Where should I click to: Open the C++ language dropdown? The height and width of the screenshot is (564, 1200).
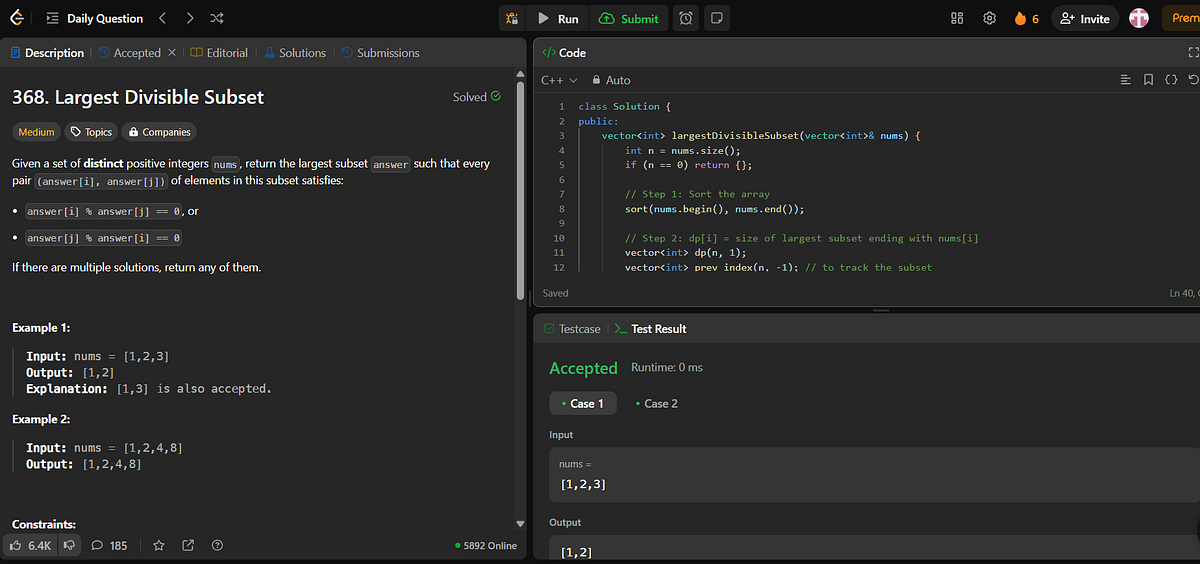coord(558,80)
